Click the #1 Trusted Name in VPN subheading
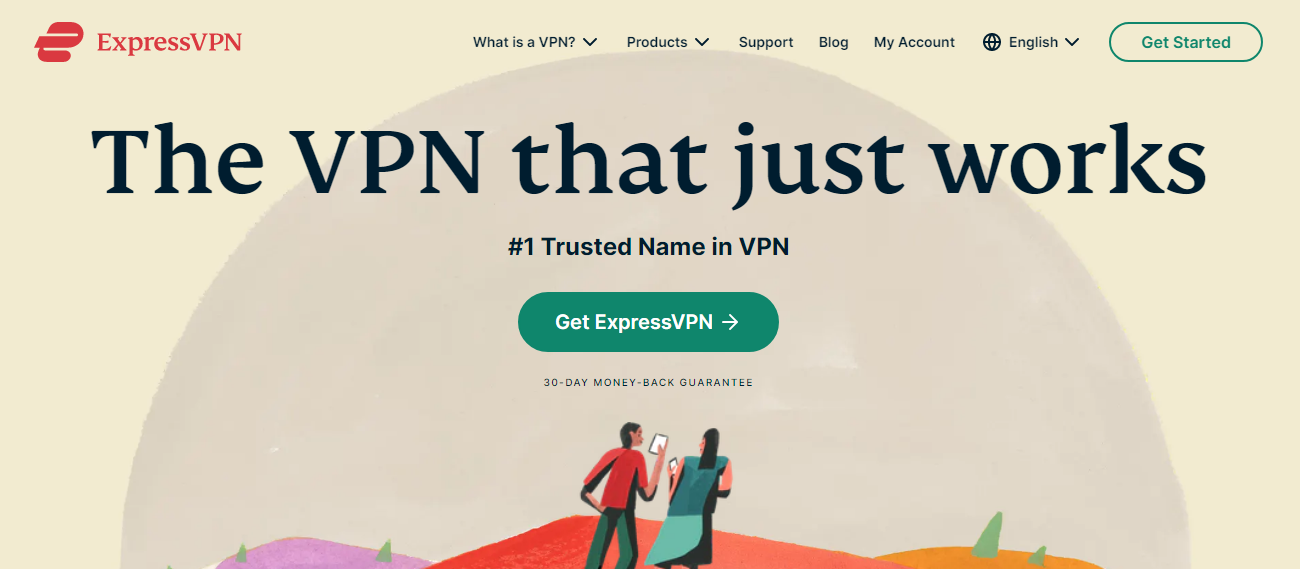 point(648,246)
